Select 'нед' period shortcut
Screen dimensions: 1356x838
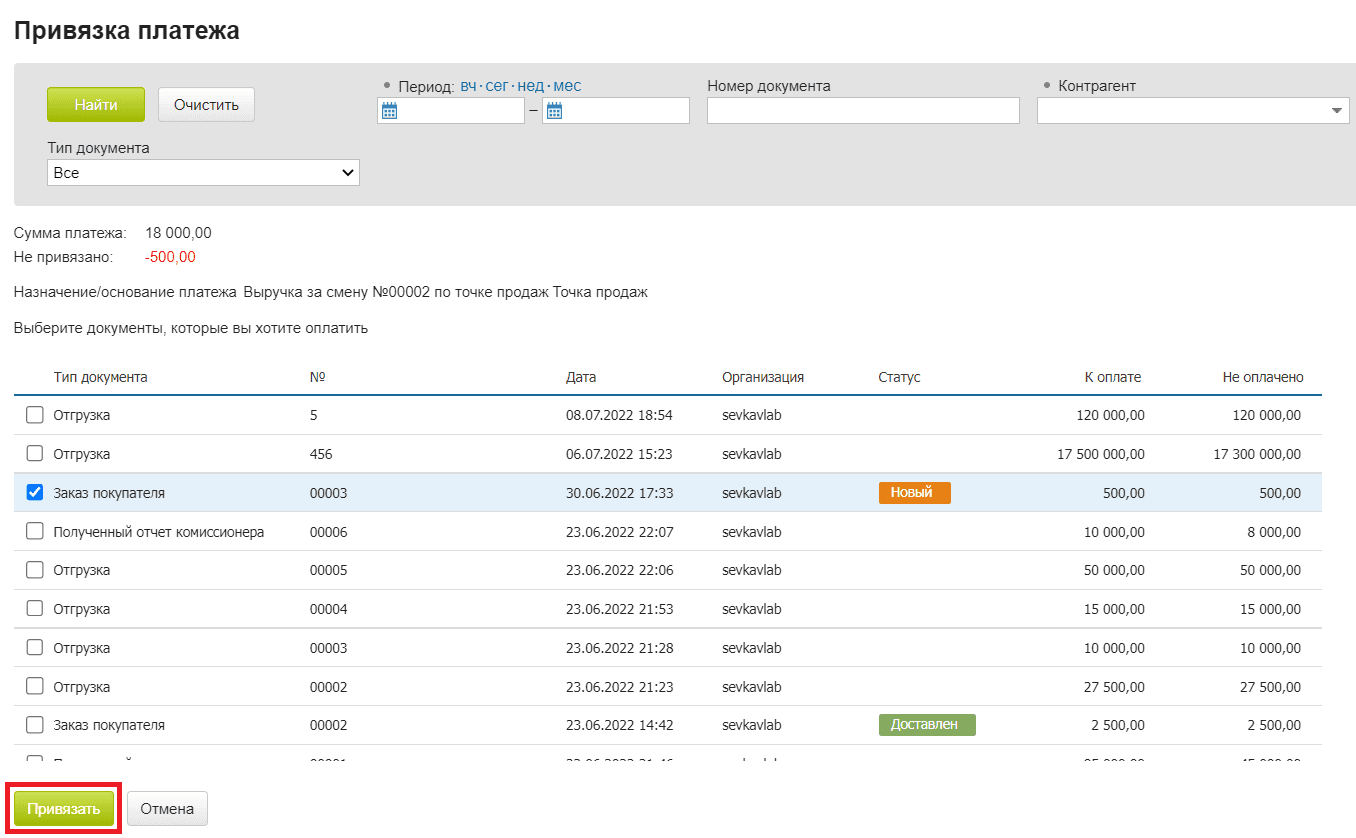click(x=530, y=86)
